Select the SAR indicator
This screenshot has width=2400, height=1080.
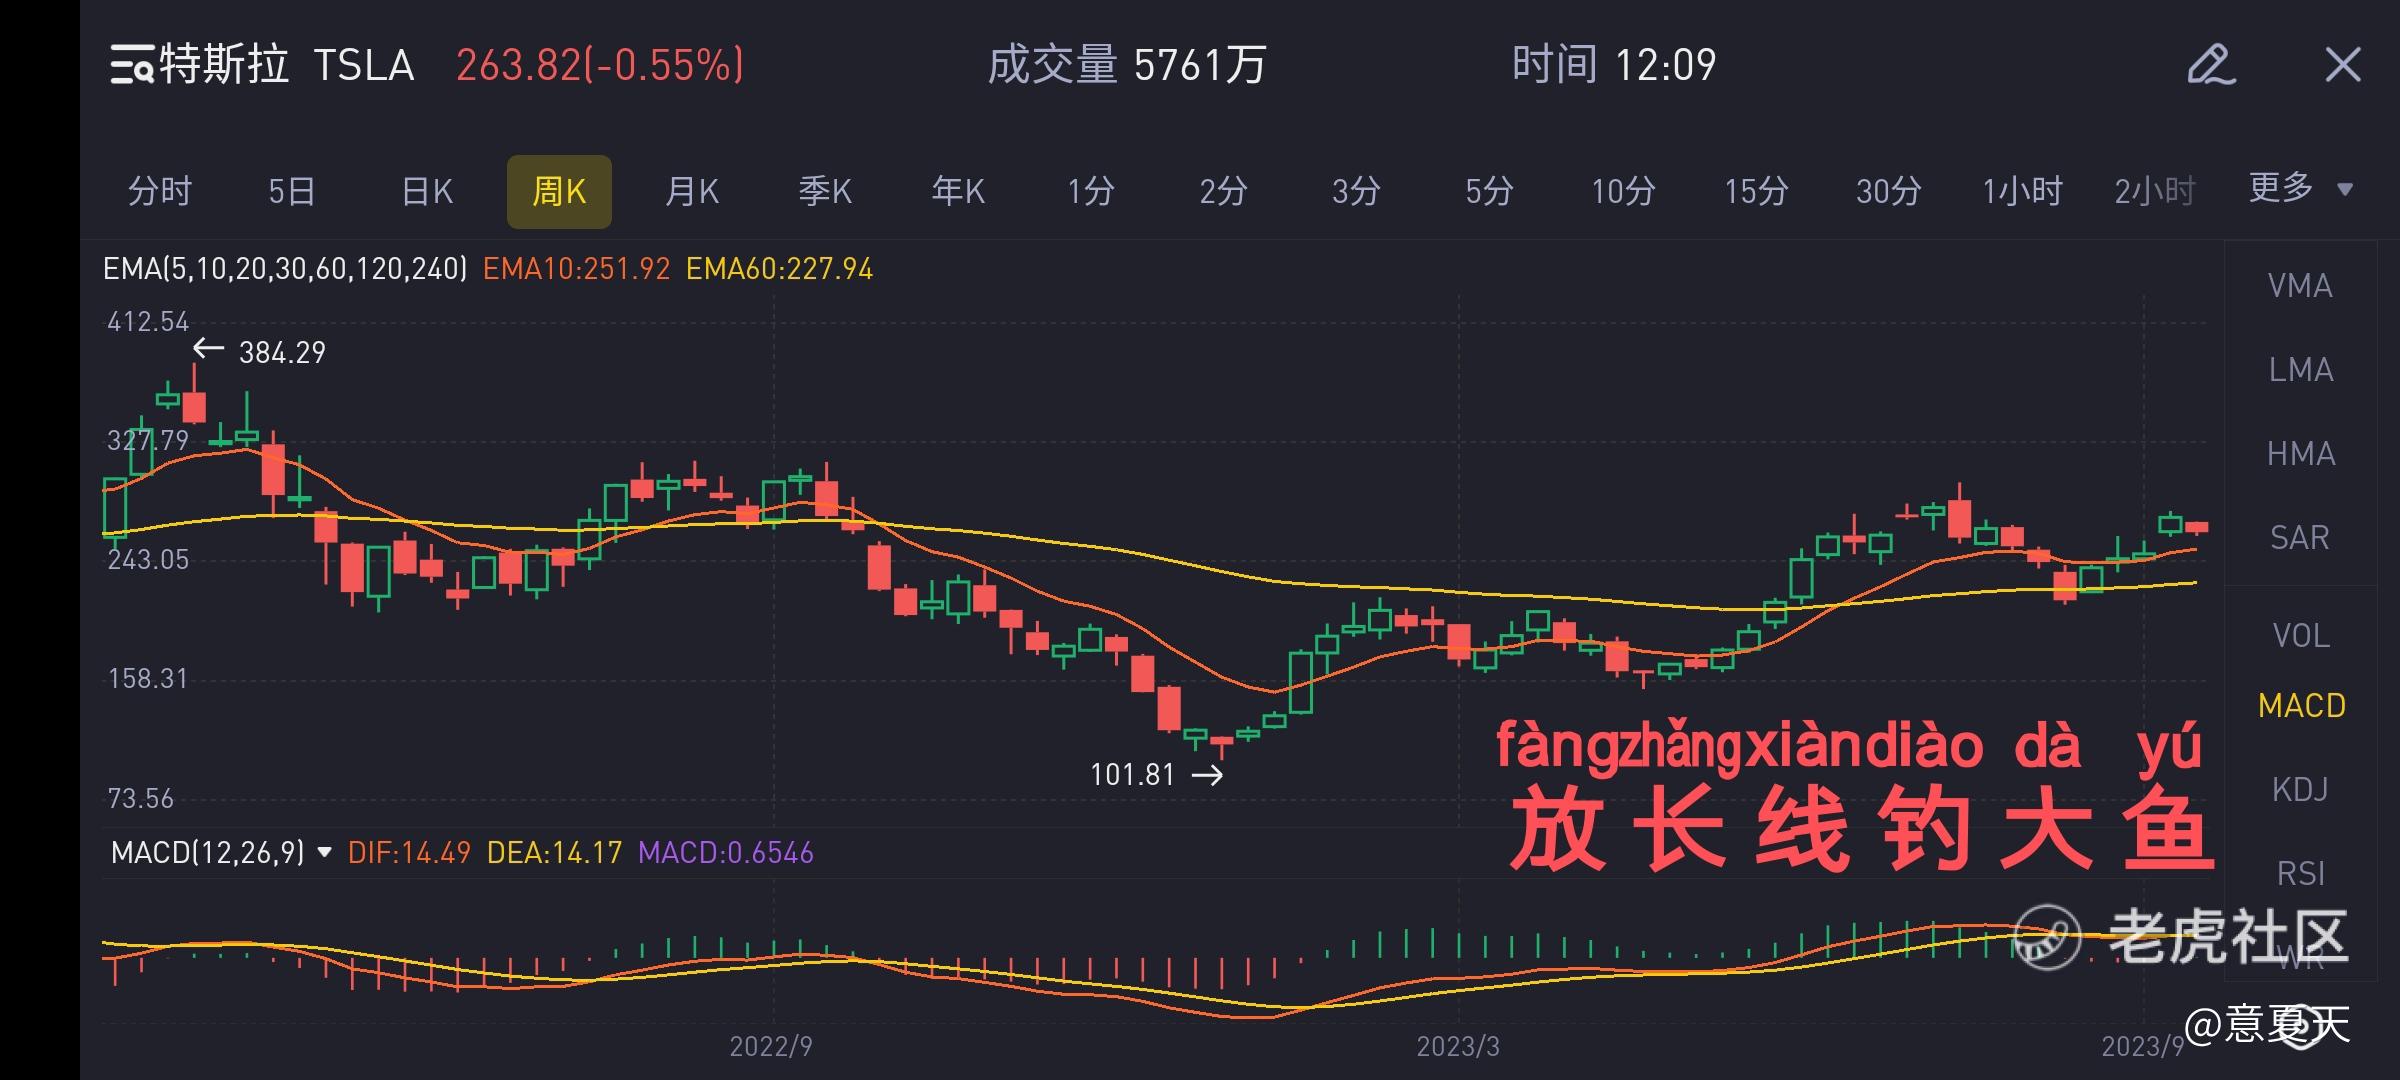2300,538
